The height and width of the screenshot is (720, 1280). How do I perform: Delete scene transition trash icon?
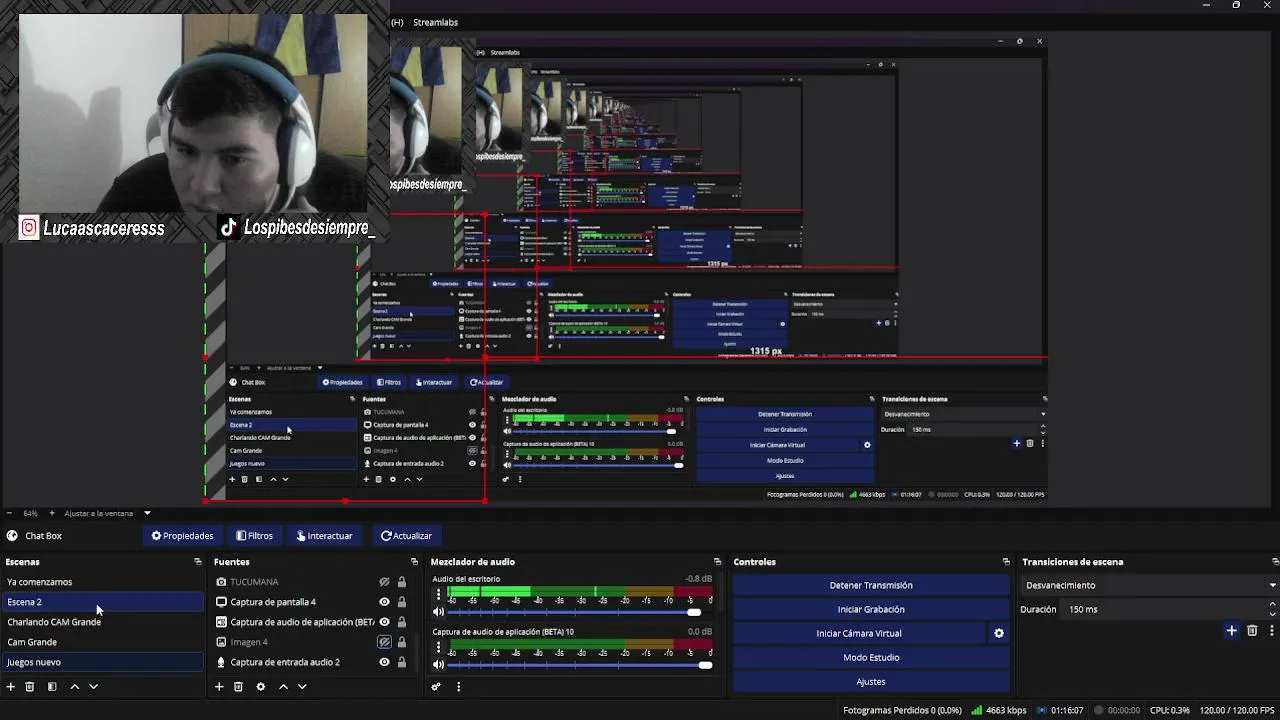[x=1252, y=631]
